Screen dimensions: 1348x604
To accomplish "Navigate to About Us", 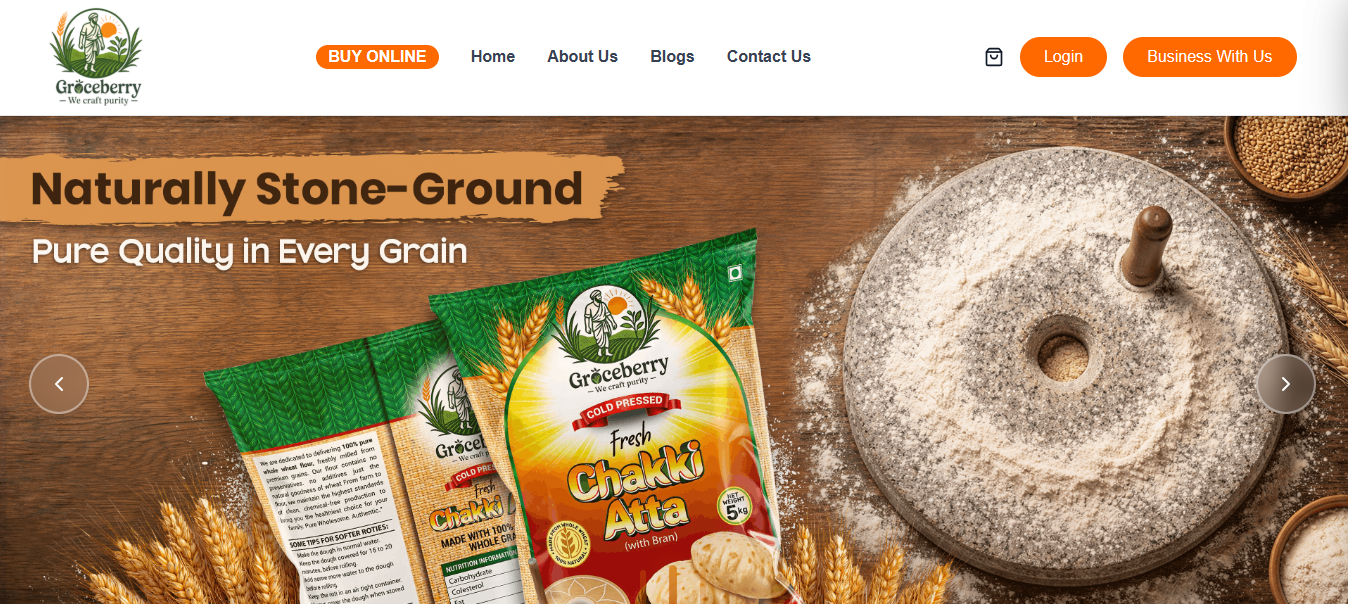I will click(x=582, y=57).
